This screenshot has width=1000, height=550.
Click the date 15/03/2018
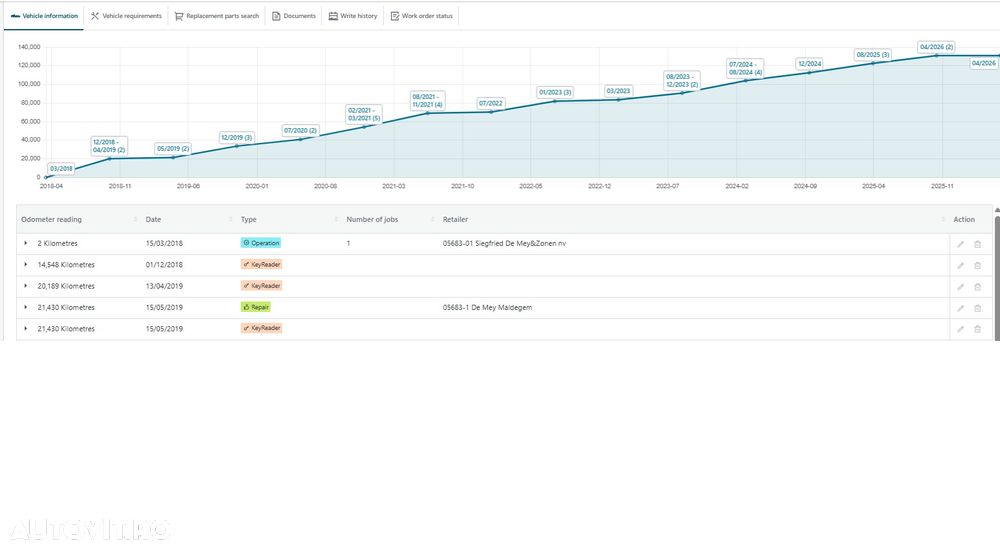tap(164, 243)
